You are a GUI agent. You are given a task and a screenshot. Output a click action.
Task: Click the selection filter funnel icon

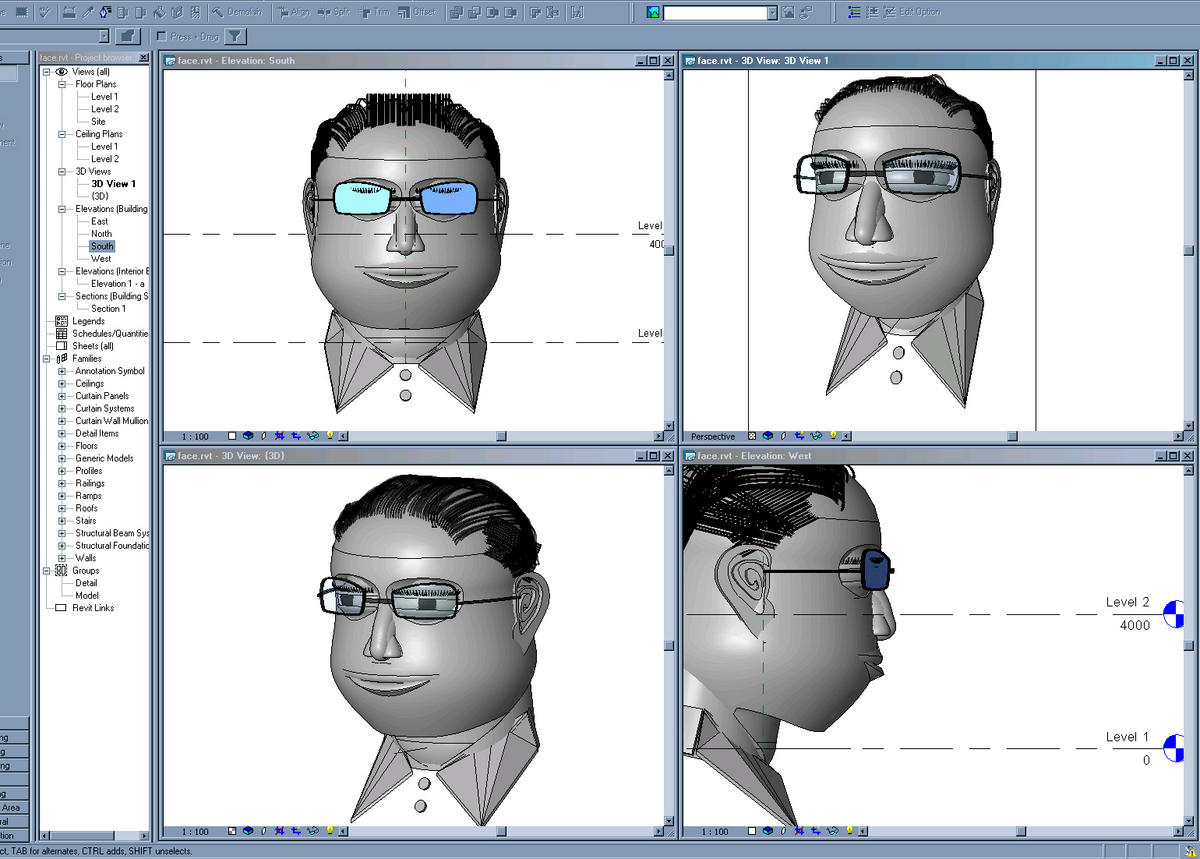(234, 36)
